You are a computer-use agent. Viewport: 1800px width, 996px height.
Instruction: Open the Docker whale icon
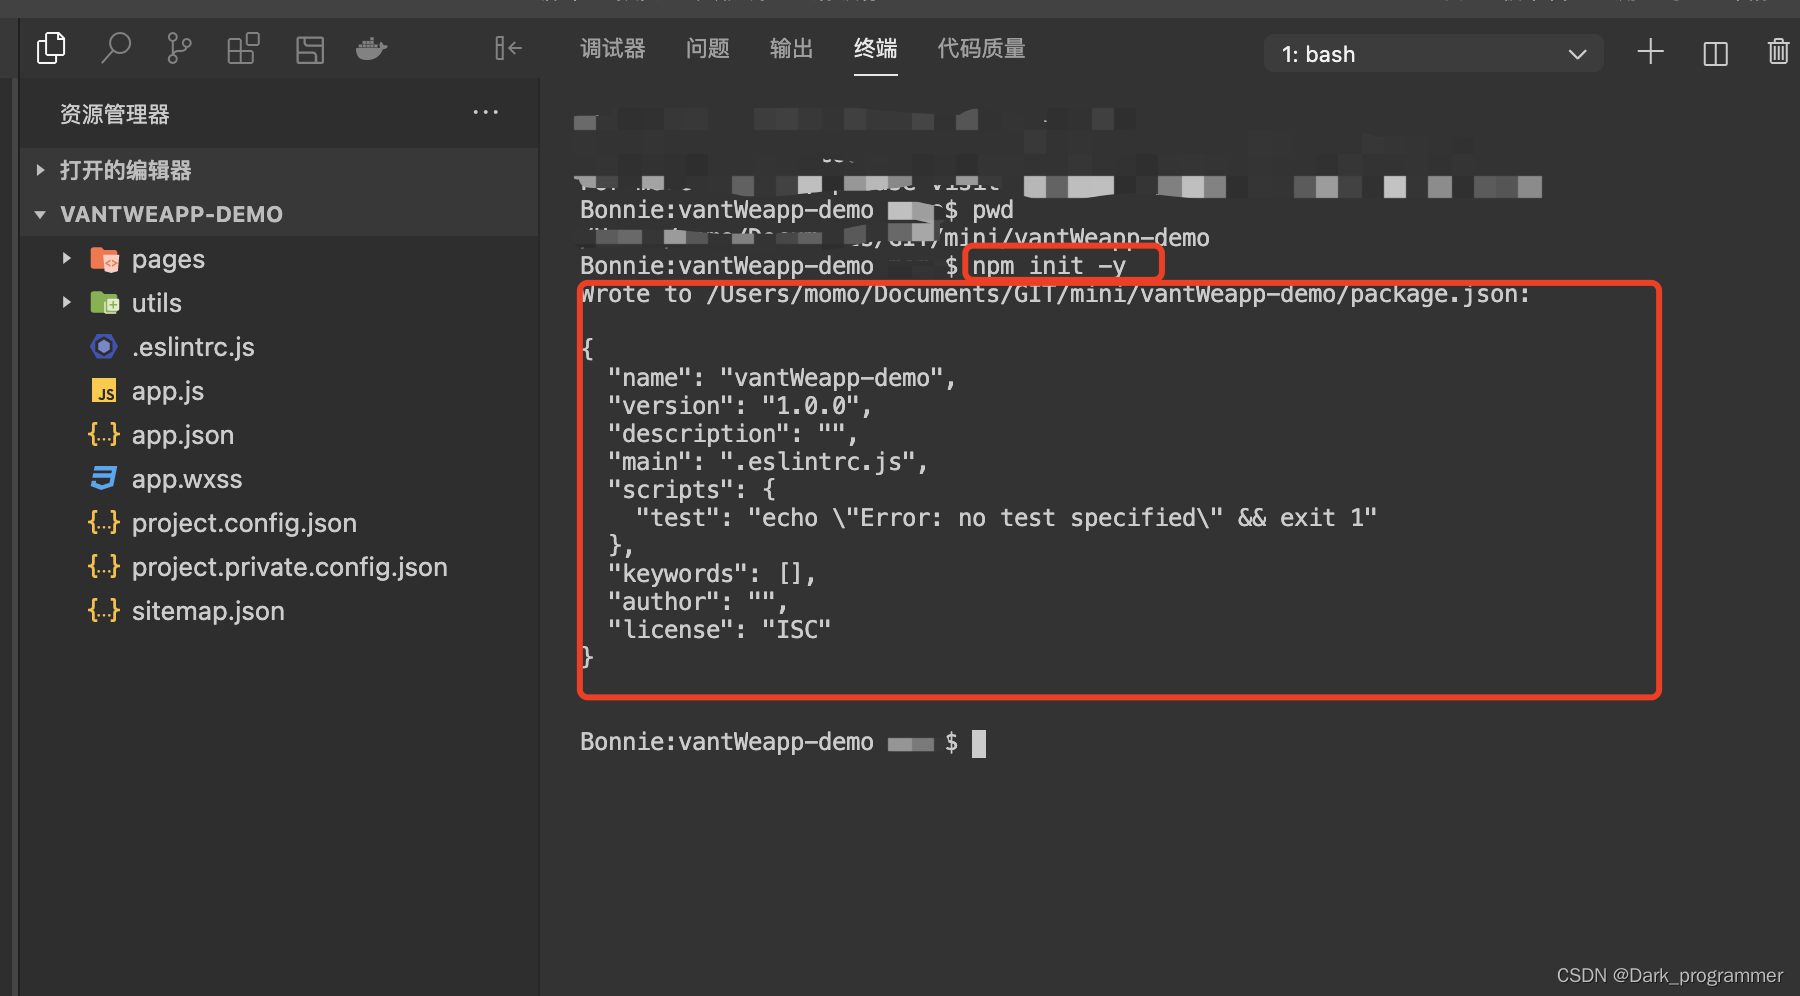(x=371, y=49)
